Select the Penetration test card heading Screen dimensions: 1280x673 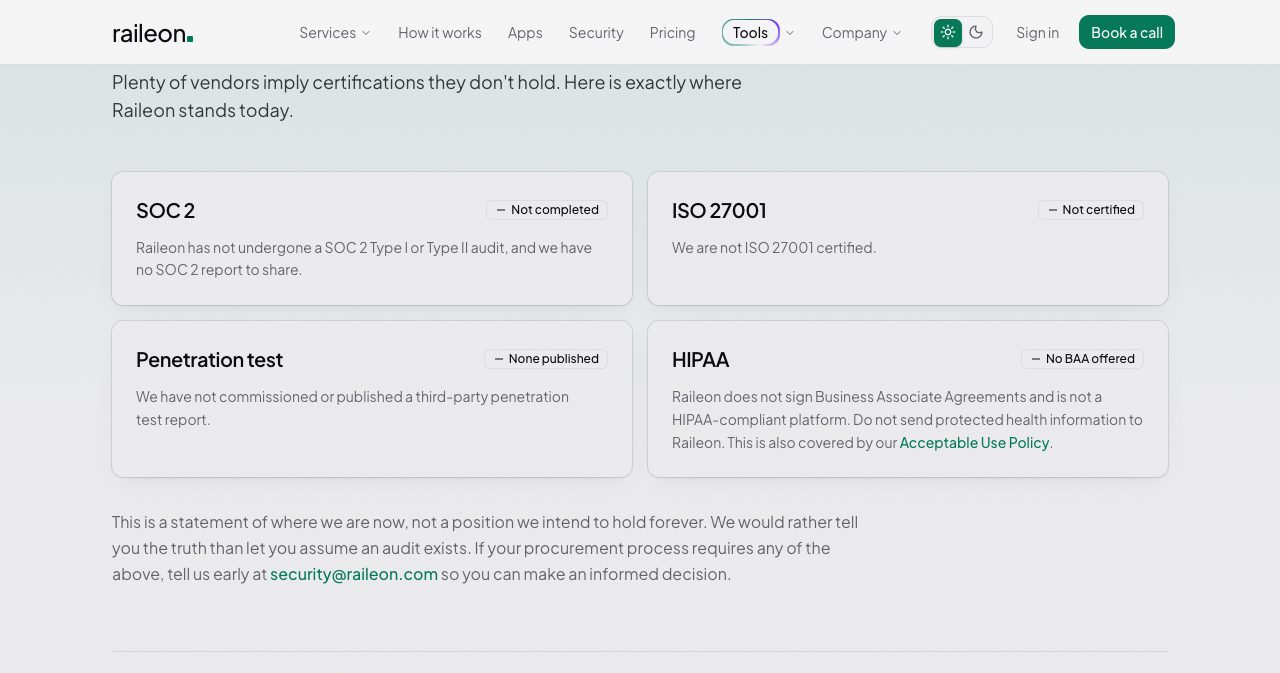pos(210,360)
